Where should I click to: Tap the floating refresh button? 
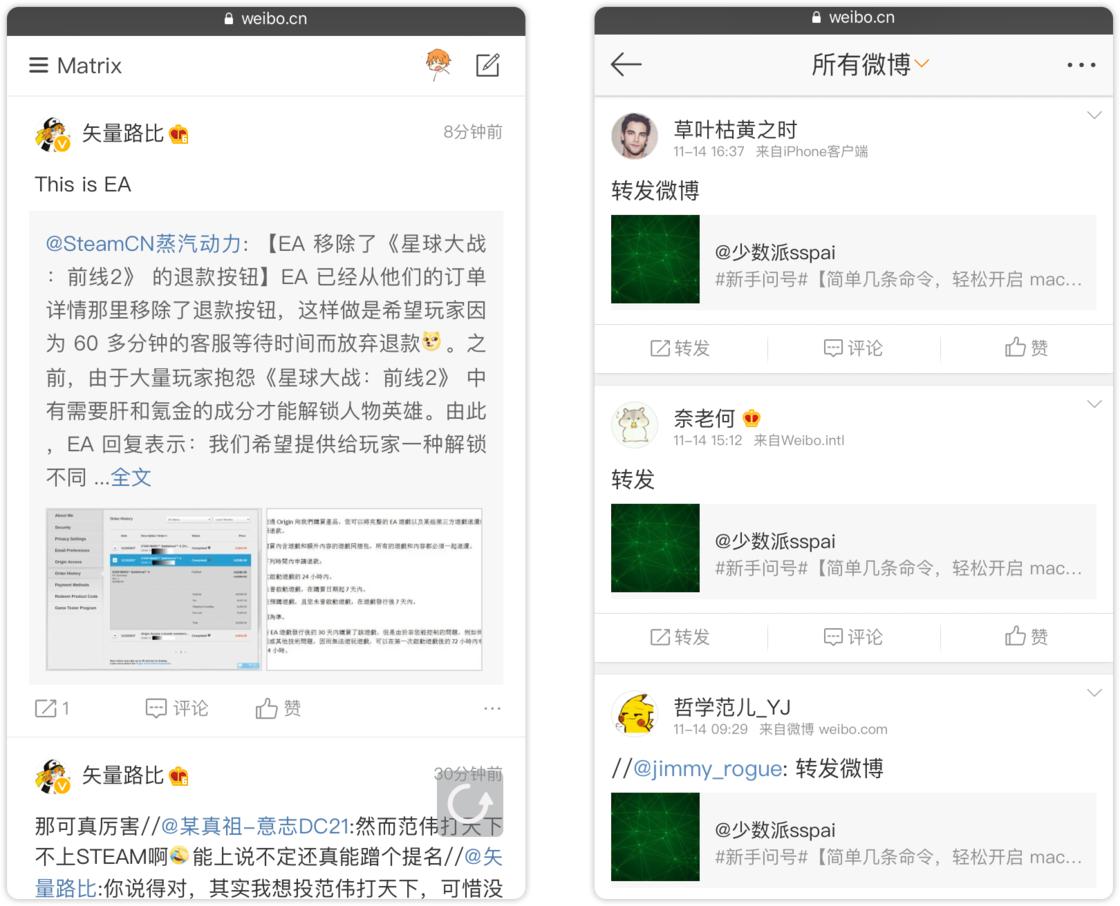[x=470, y=803]
